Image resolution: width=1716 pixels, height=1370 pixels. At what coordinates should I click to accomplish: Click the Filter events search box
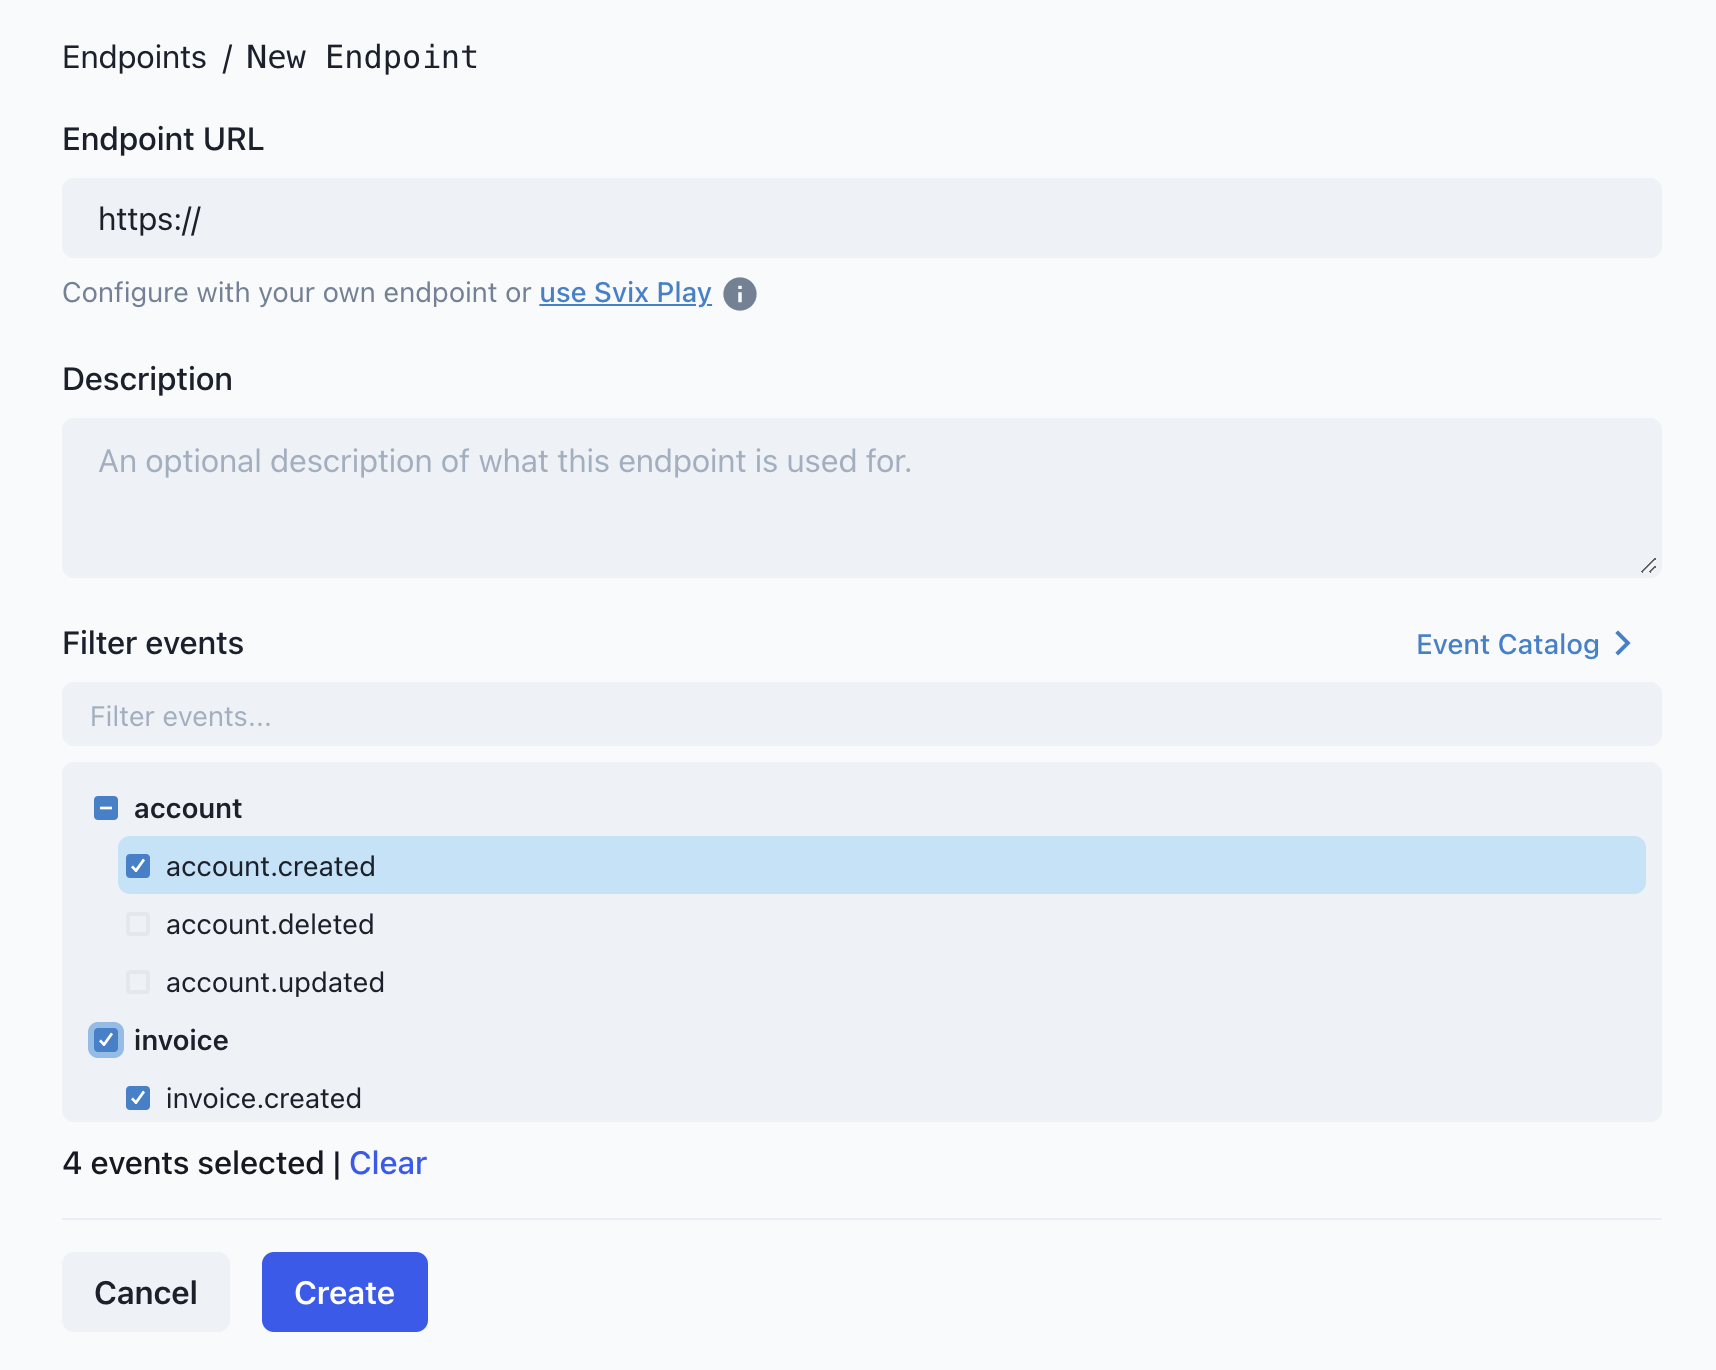tap(860, 715)
